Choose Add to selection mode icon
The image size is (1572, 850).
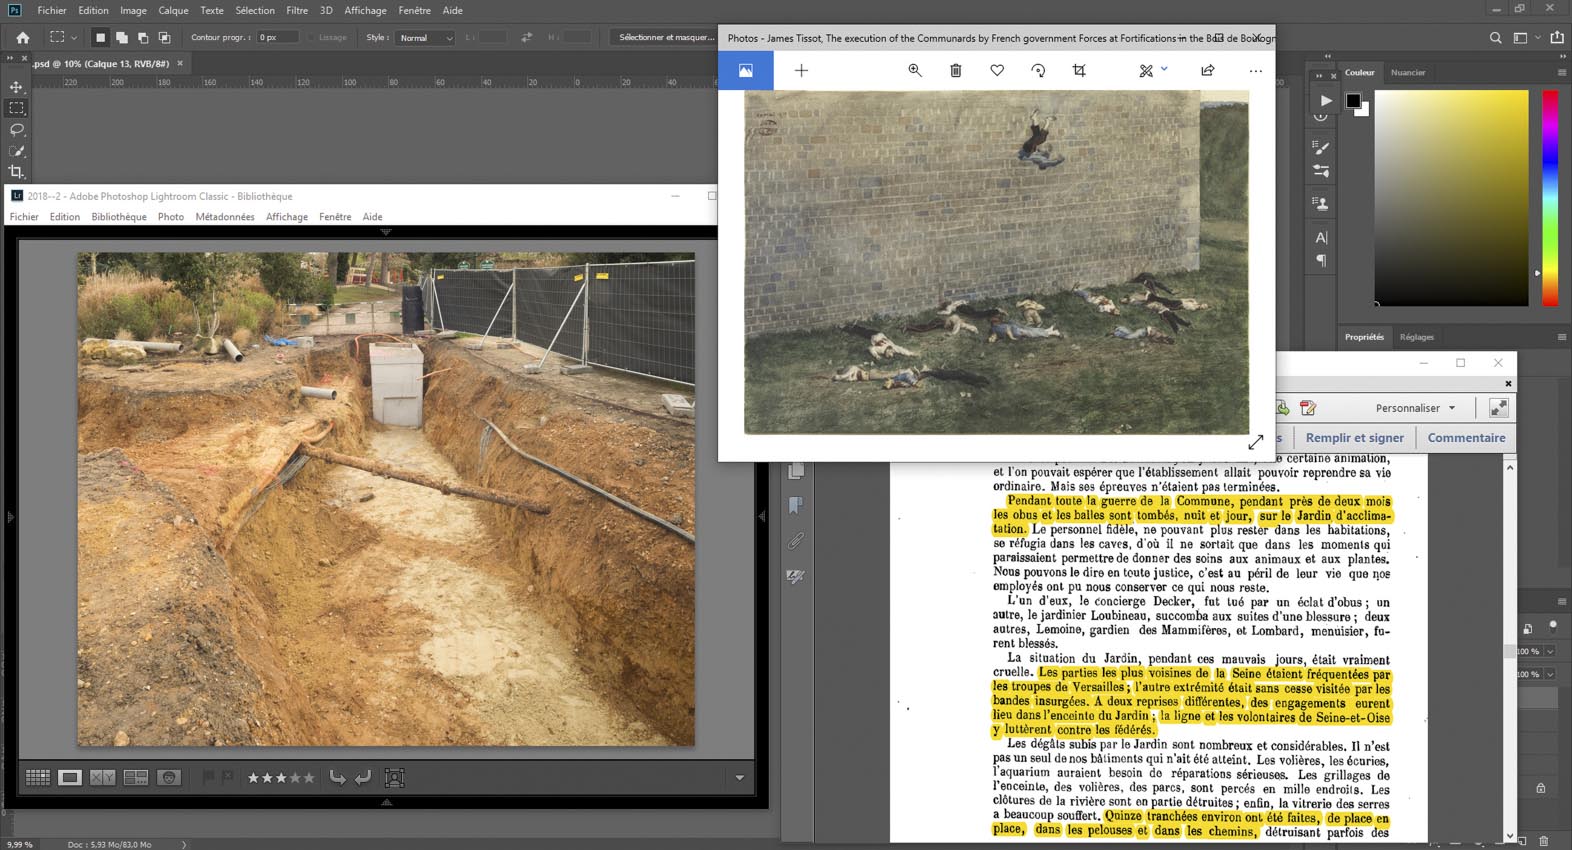click(x=121, y=37)
